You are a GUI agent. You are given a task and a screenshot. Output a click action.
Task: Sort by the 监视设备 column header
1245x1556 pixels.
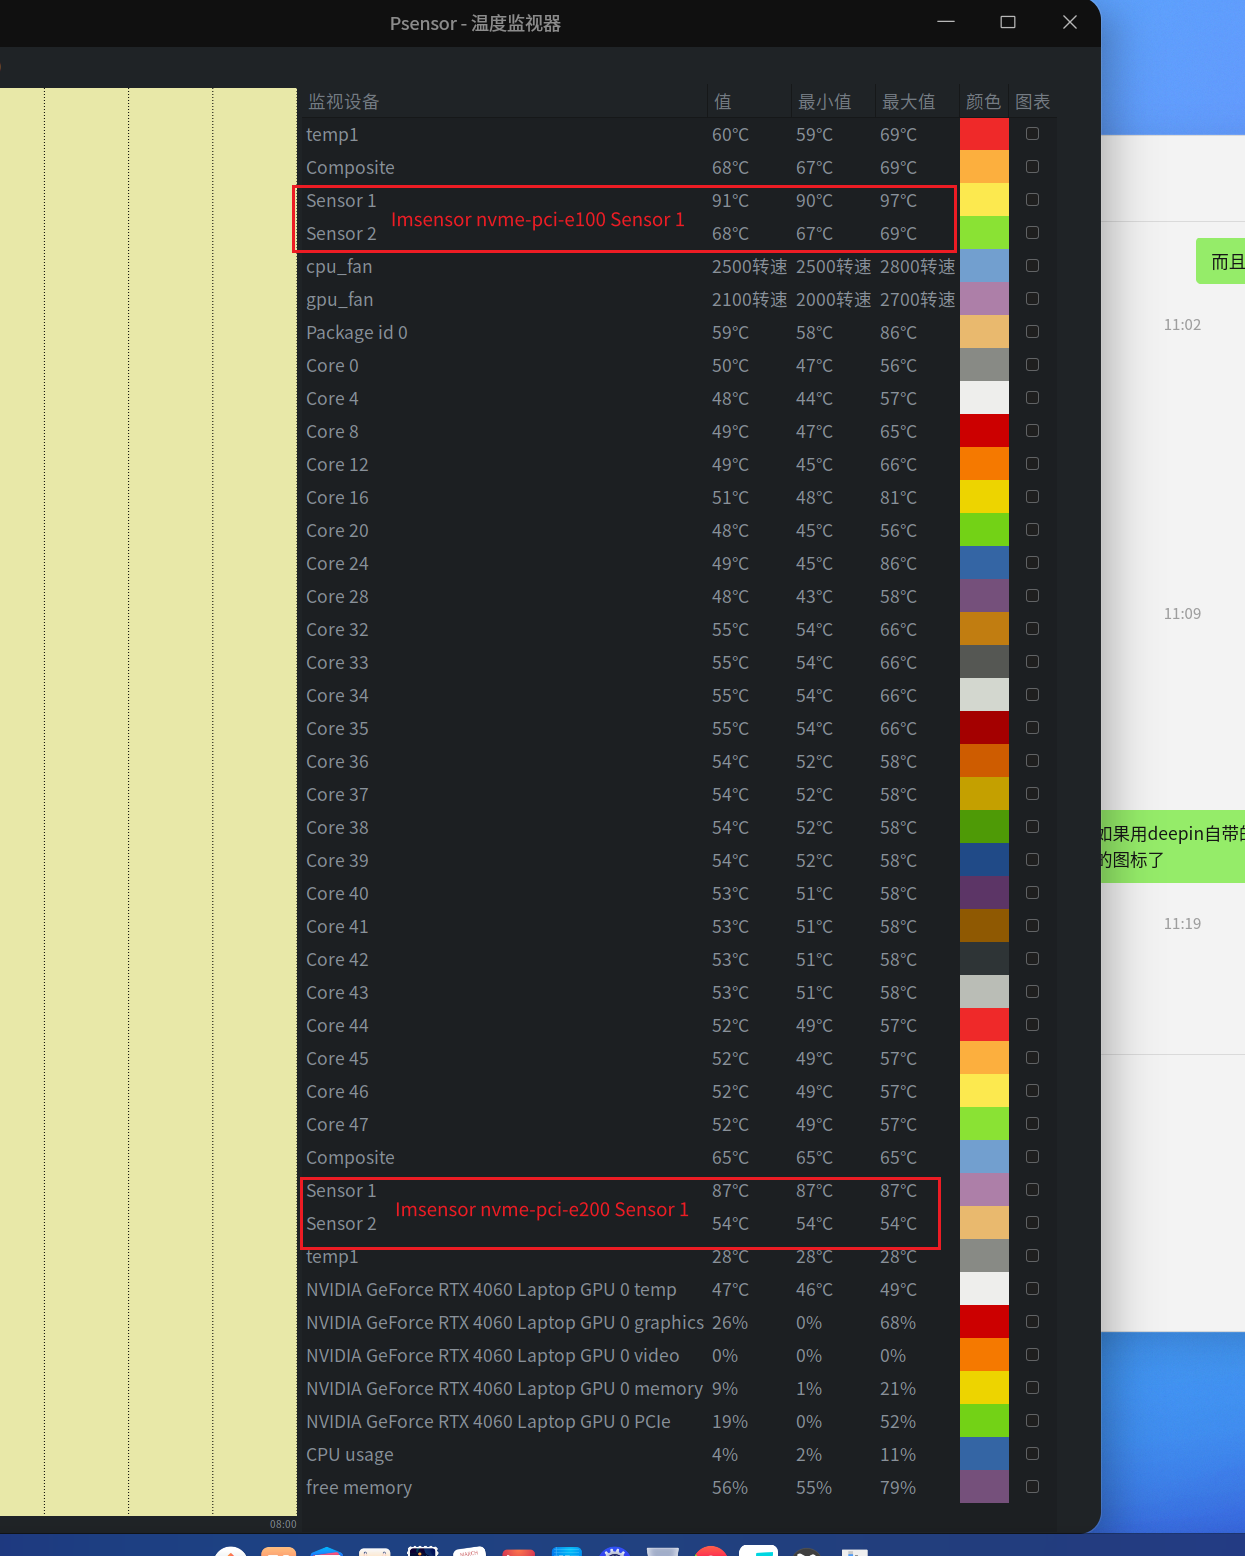pos(343,102)
